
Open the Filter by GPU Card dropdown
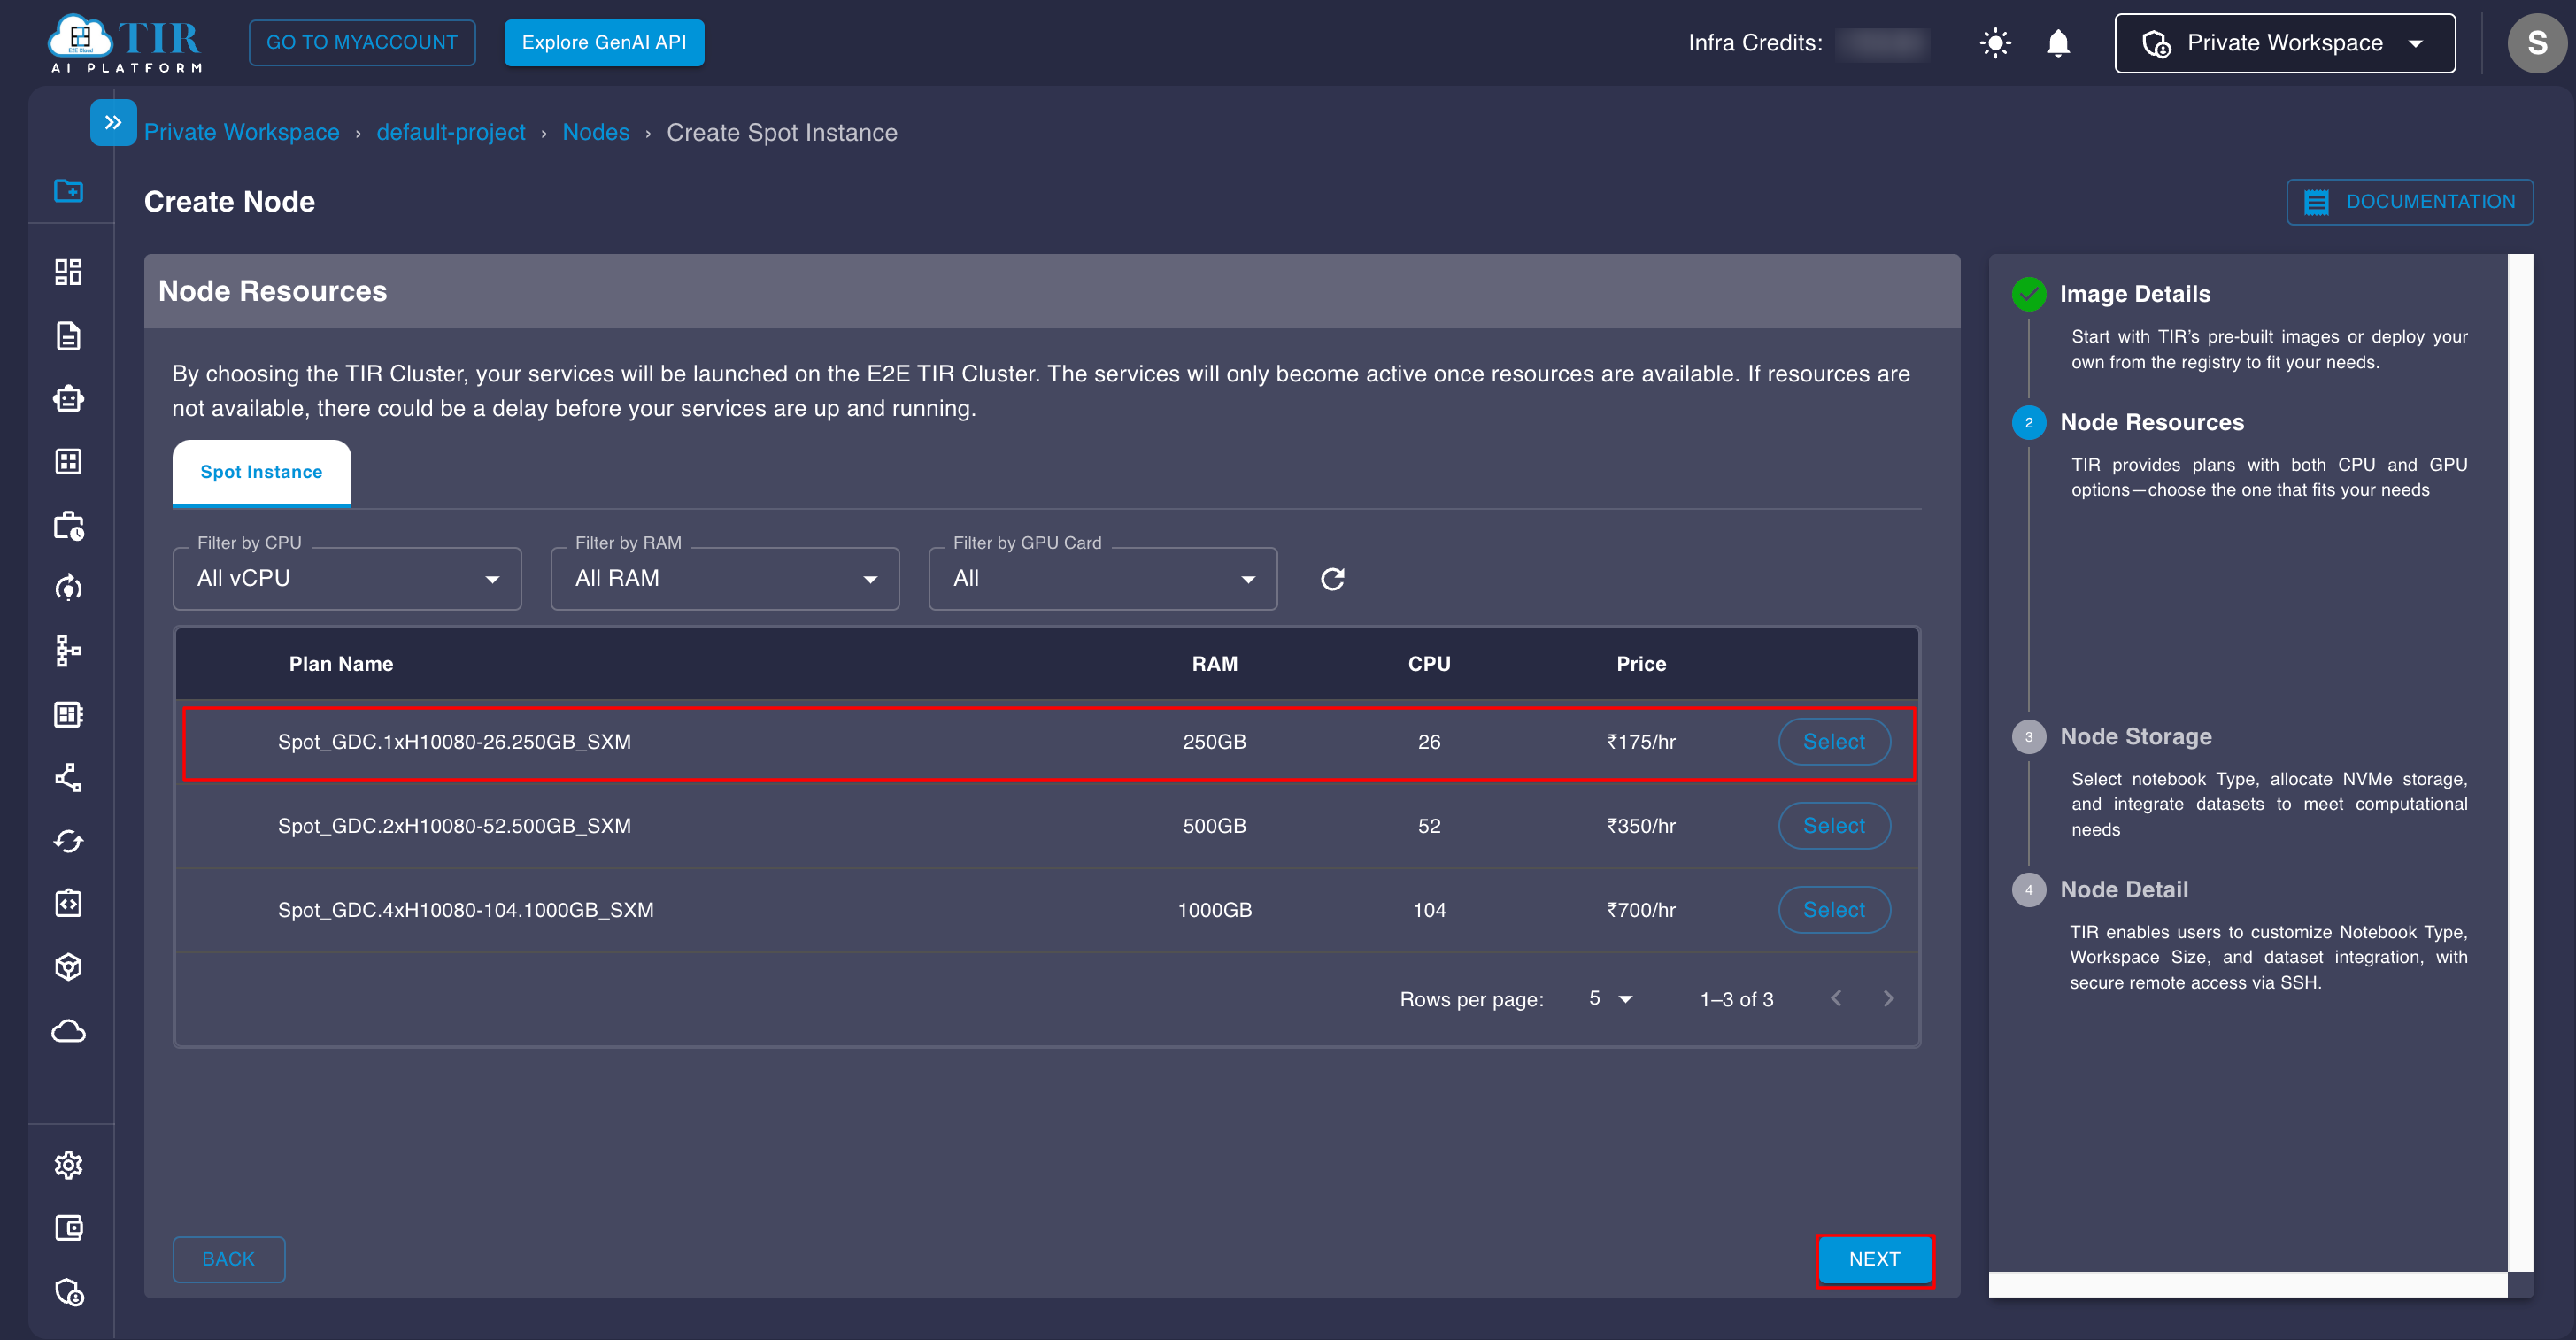(x=1103, y=579)
